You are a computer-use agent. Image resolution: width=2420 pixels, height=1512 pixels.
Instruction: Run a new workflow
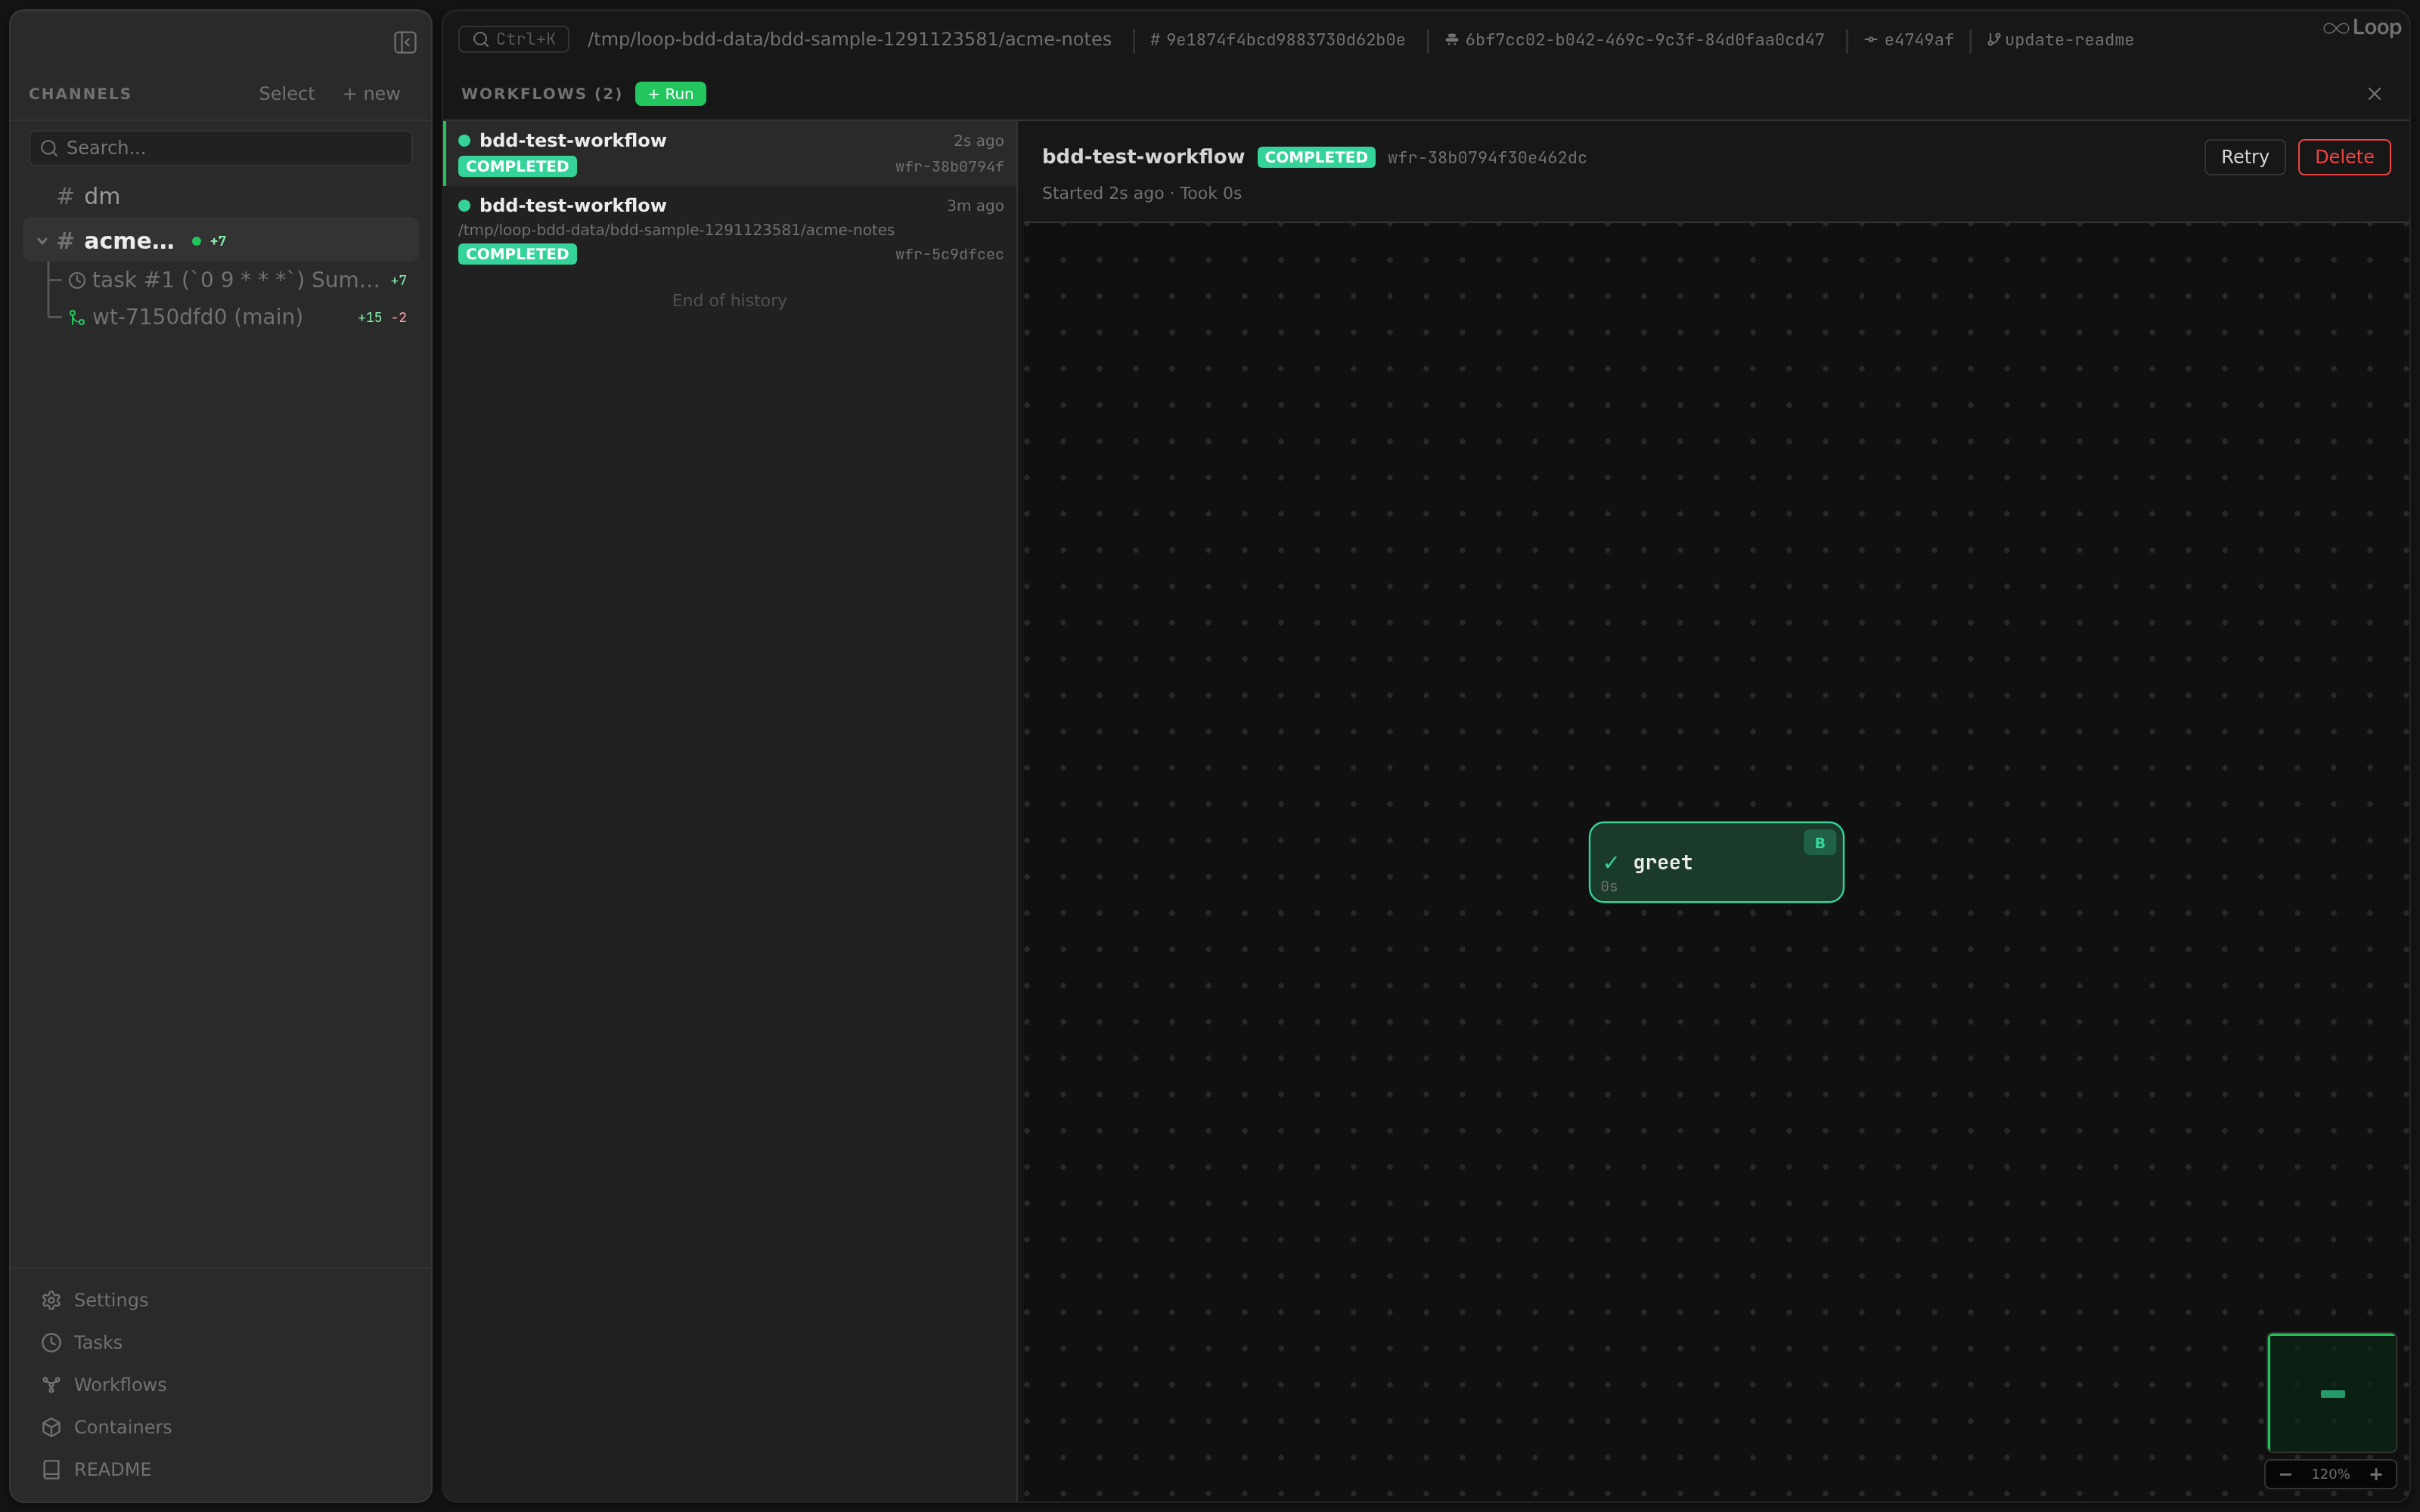(x=670, y=94)
